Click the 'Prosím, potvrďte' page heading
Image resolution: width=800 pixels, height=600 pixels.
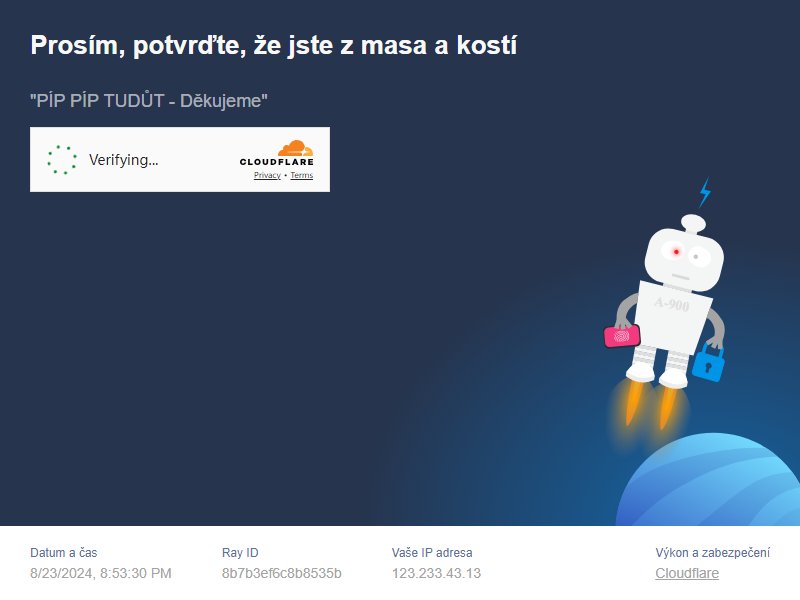pyautogui.click(x=273, y=45)
